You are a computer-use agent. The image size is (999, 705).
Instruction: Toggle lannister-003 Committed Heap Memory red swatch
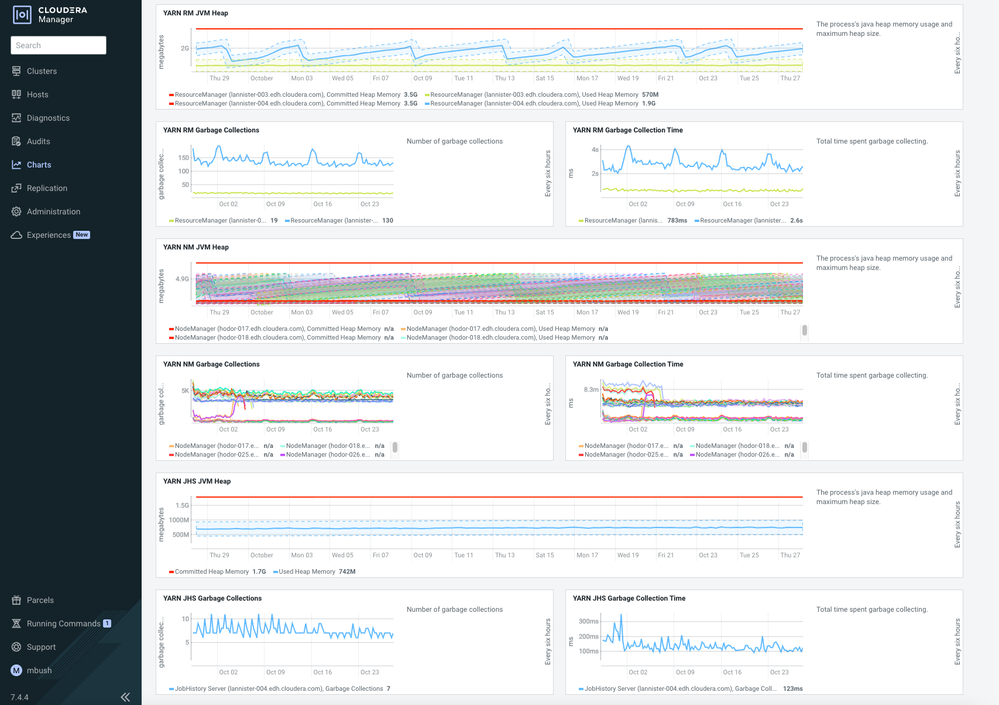tap(171, 95)
